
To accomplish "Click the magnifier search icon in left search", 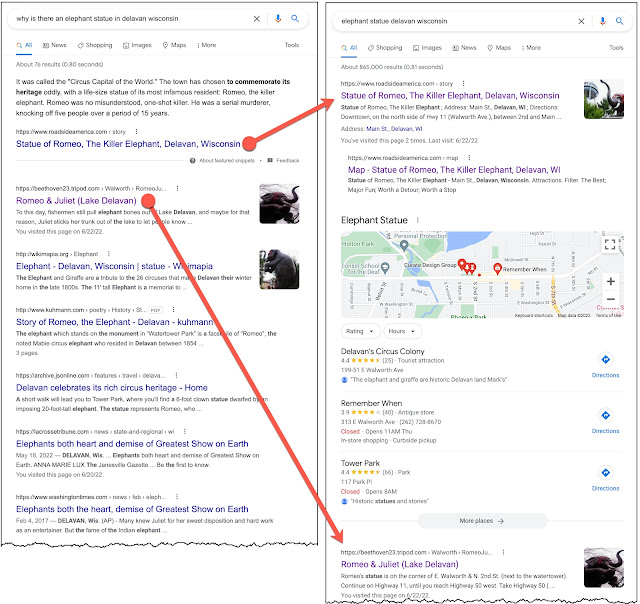I will [x=295, y=19].
